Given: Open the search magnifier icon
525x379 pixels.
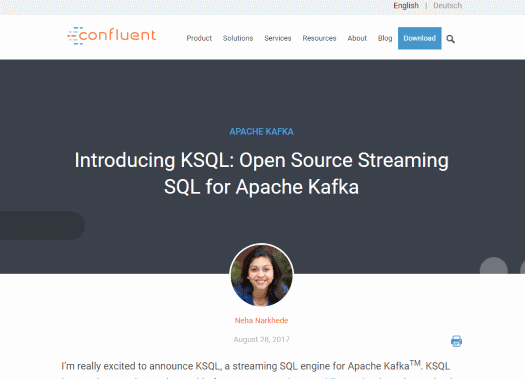Looking at the screenshot, I should coord(450,39).
